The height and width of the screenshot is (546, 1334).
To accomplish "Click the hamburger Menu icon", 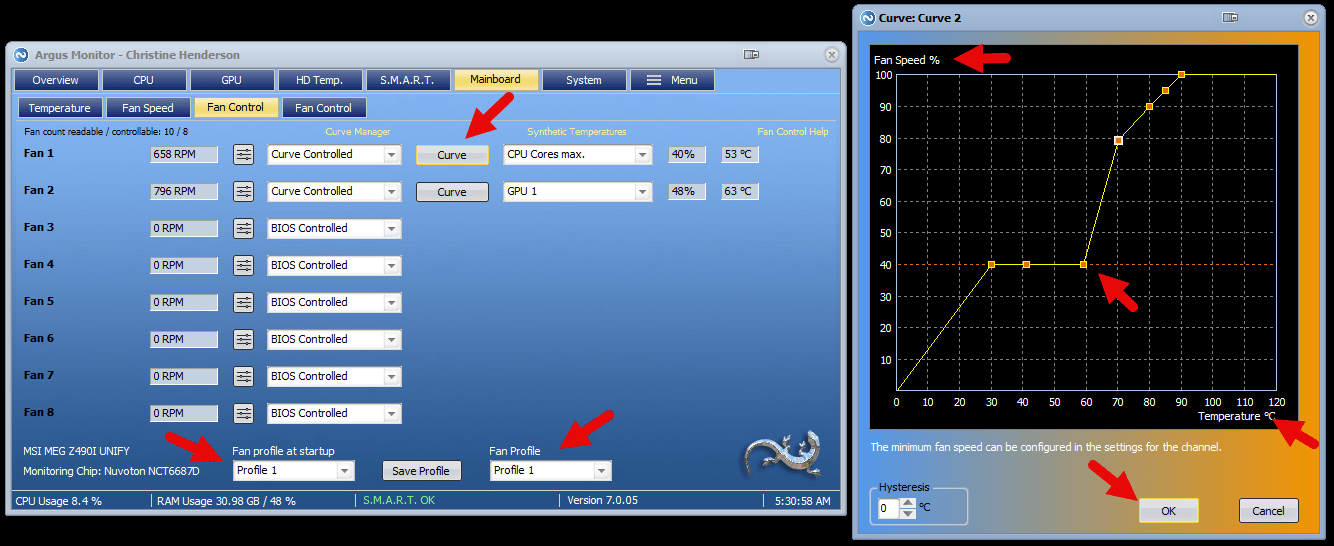I will 653,80.
